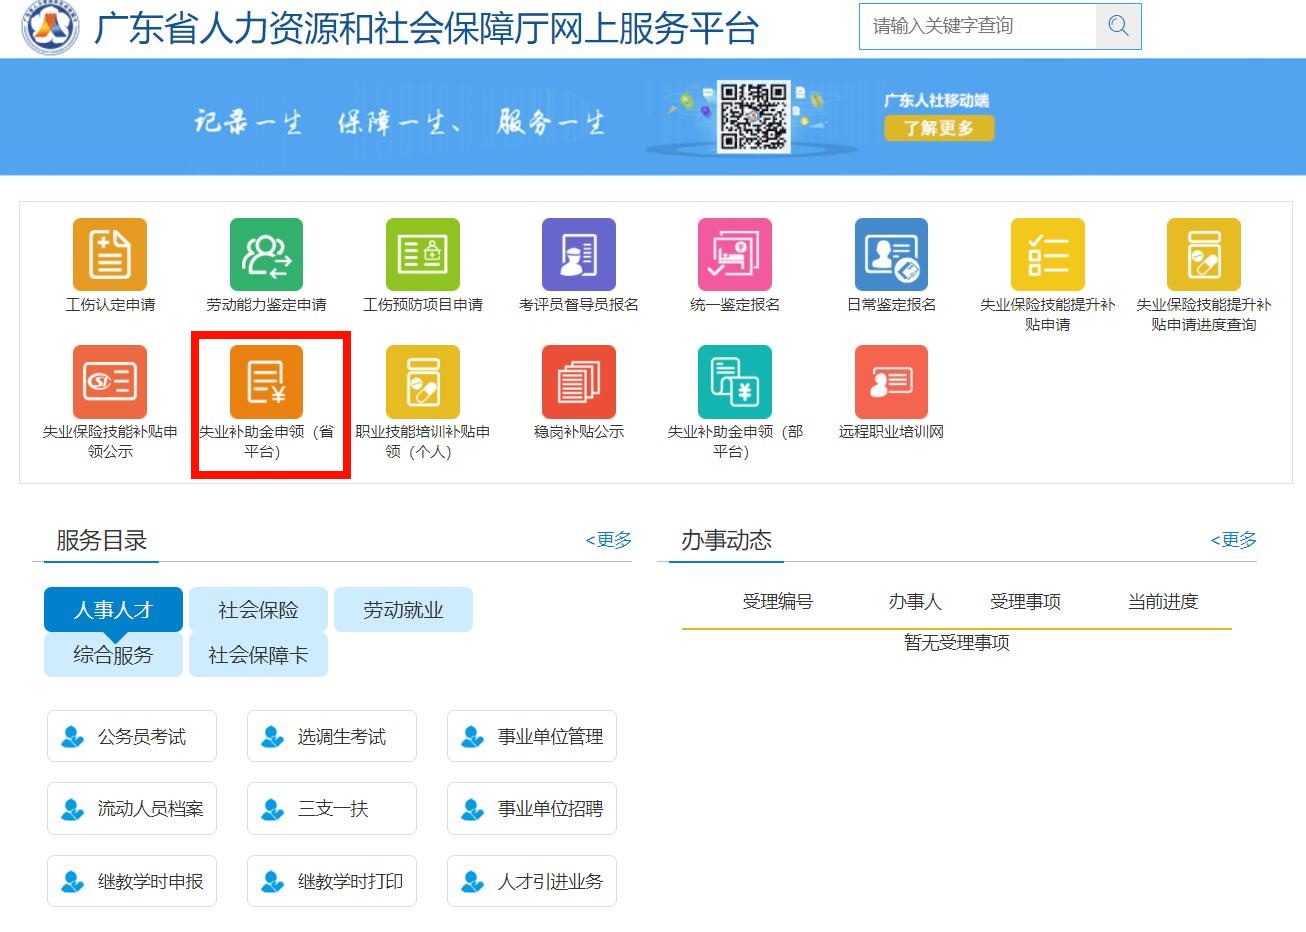Screen dimensions: 1306x932
Task: Open the 远程职业培训网 icon
Action: (891, 382)
